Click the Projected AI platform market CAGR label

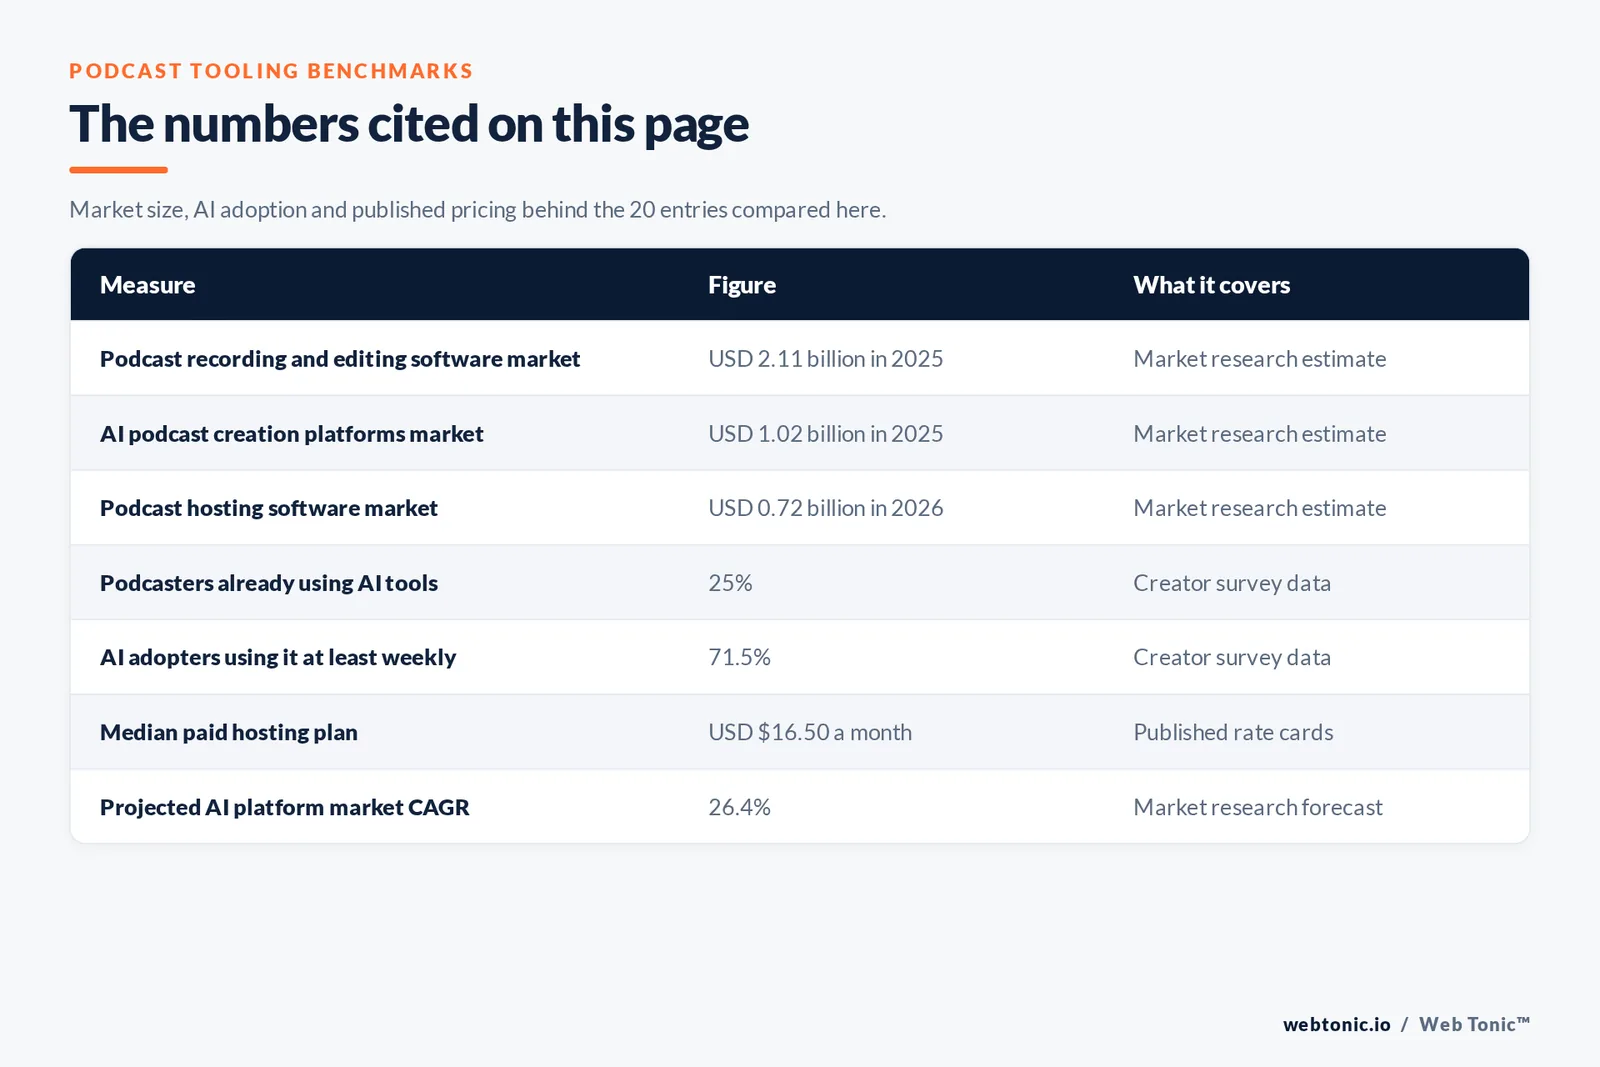tap(285, 807)
